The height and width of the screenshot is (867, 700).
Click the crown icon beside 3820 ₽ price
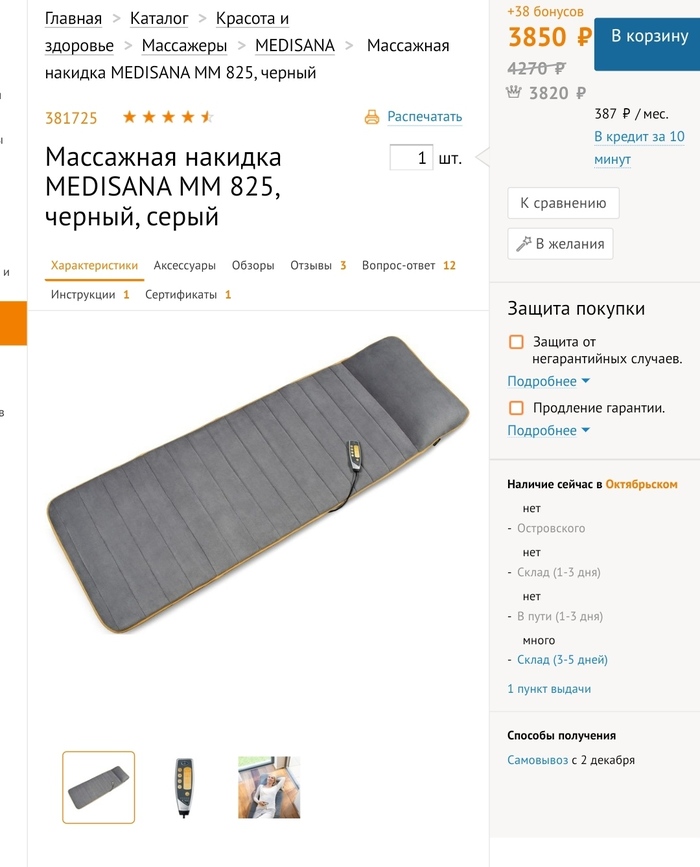coord(514,92)
